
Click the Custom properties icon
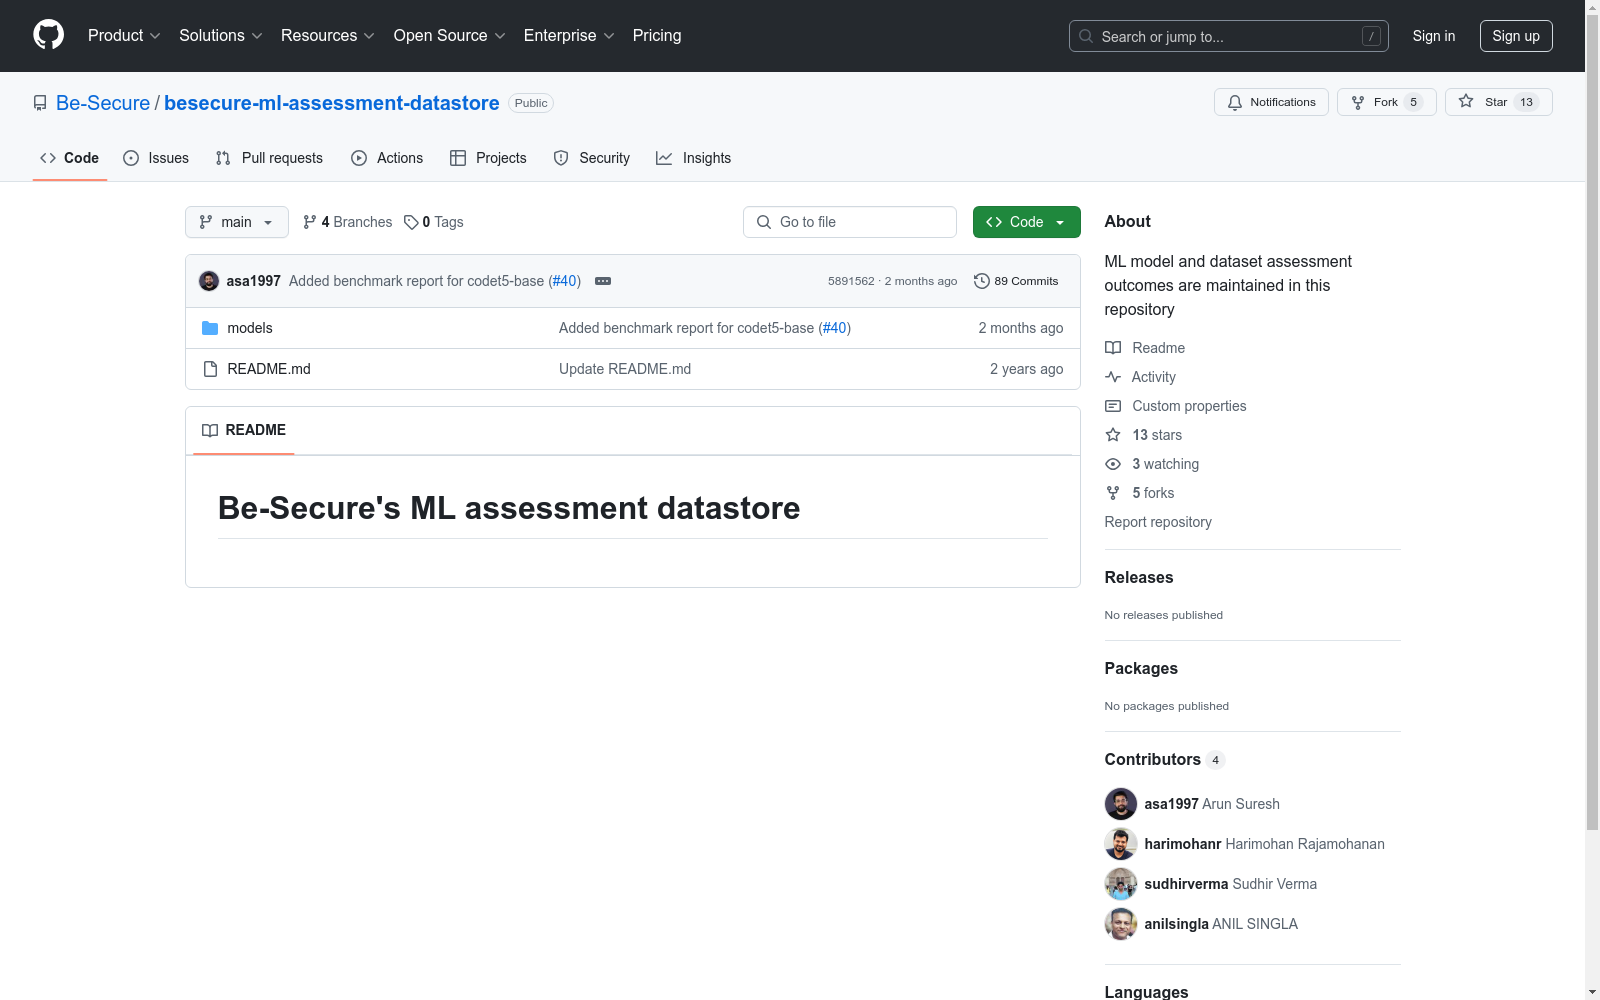[1113, 406]
